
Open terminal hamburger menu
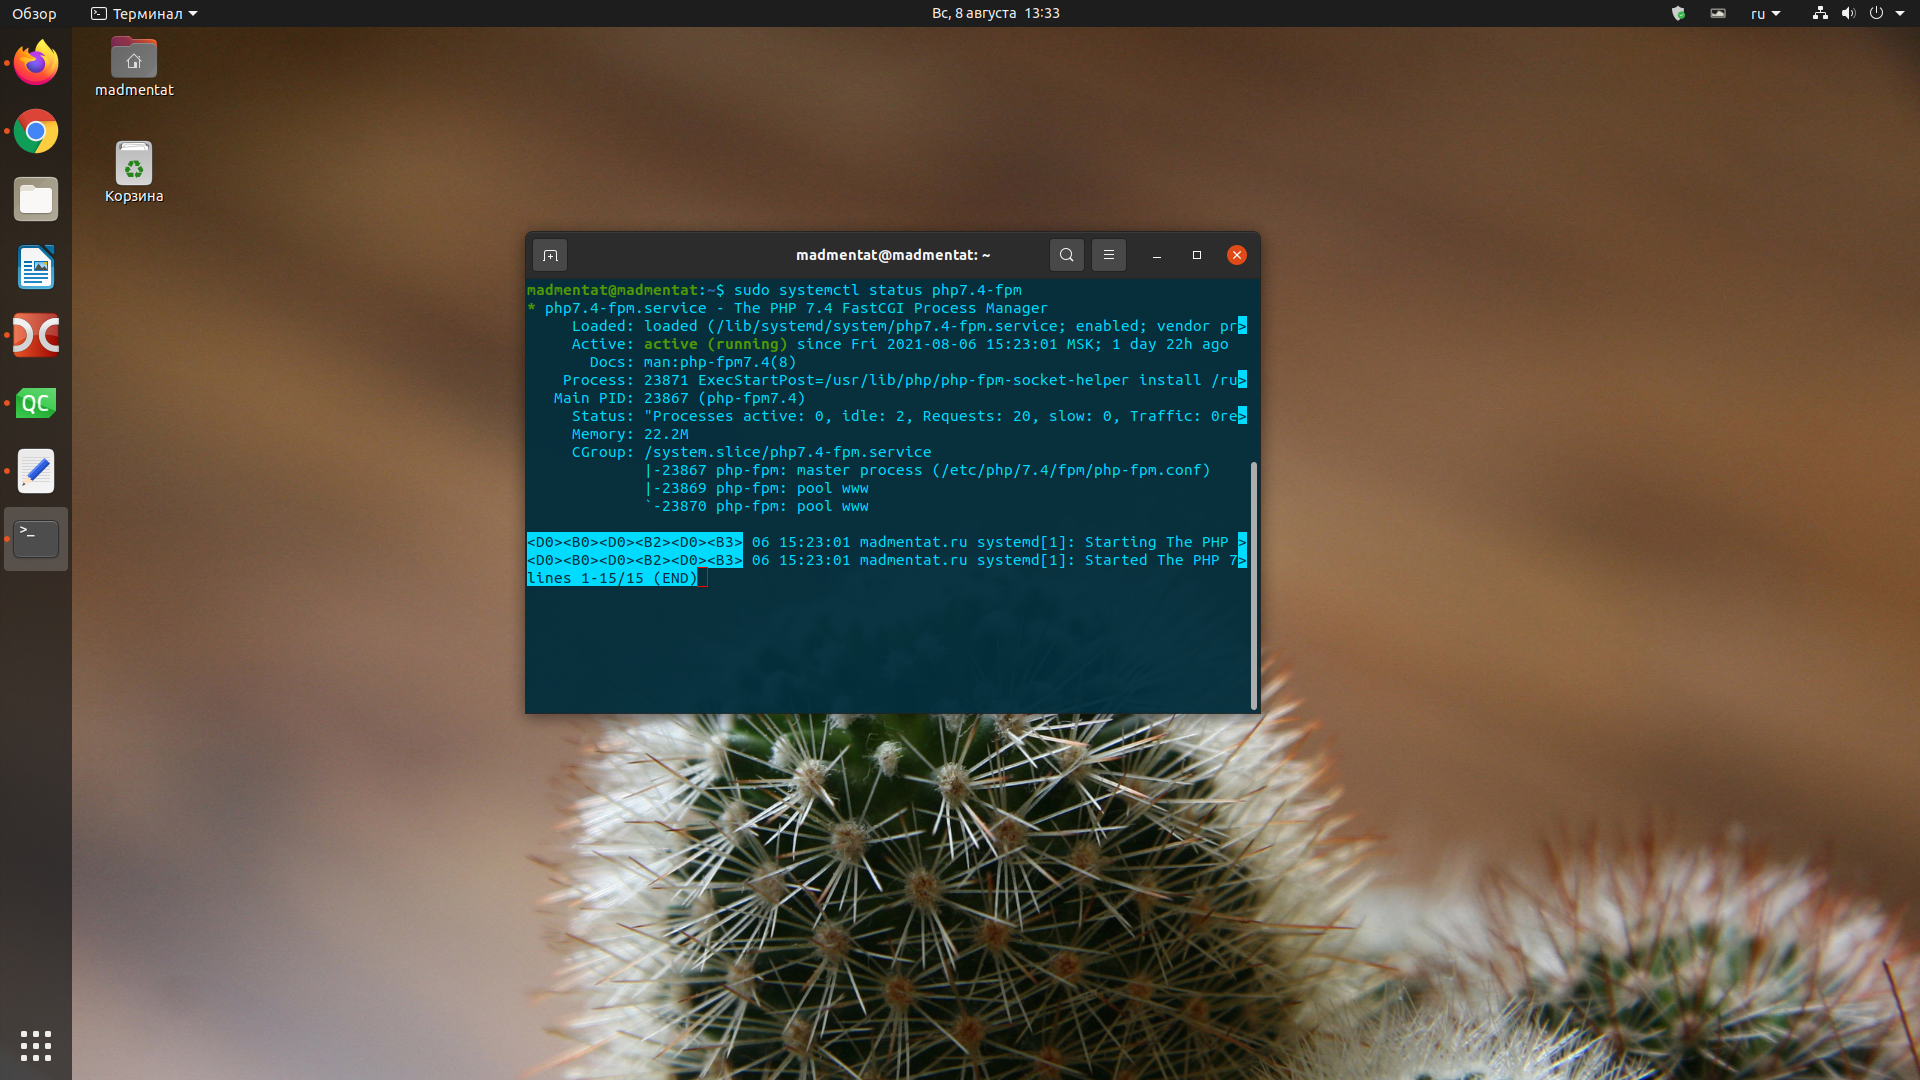[1109, 255]
